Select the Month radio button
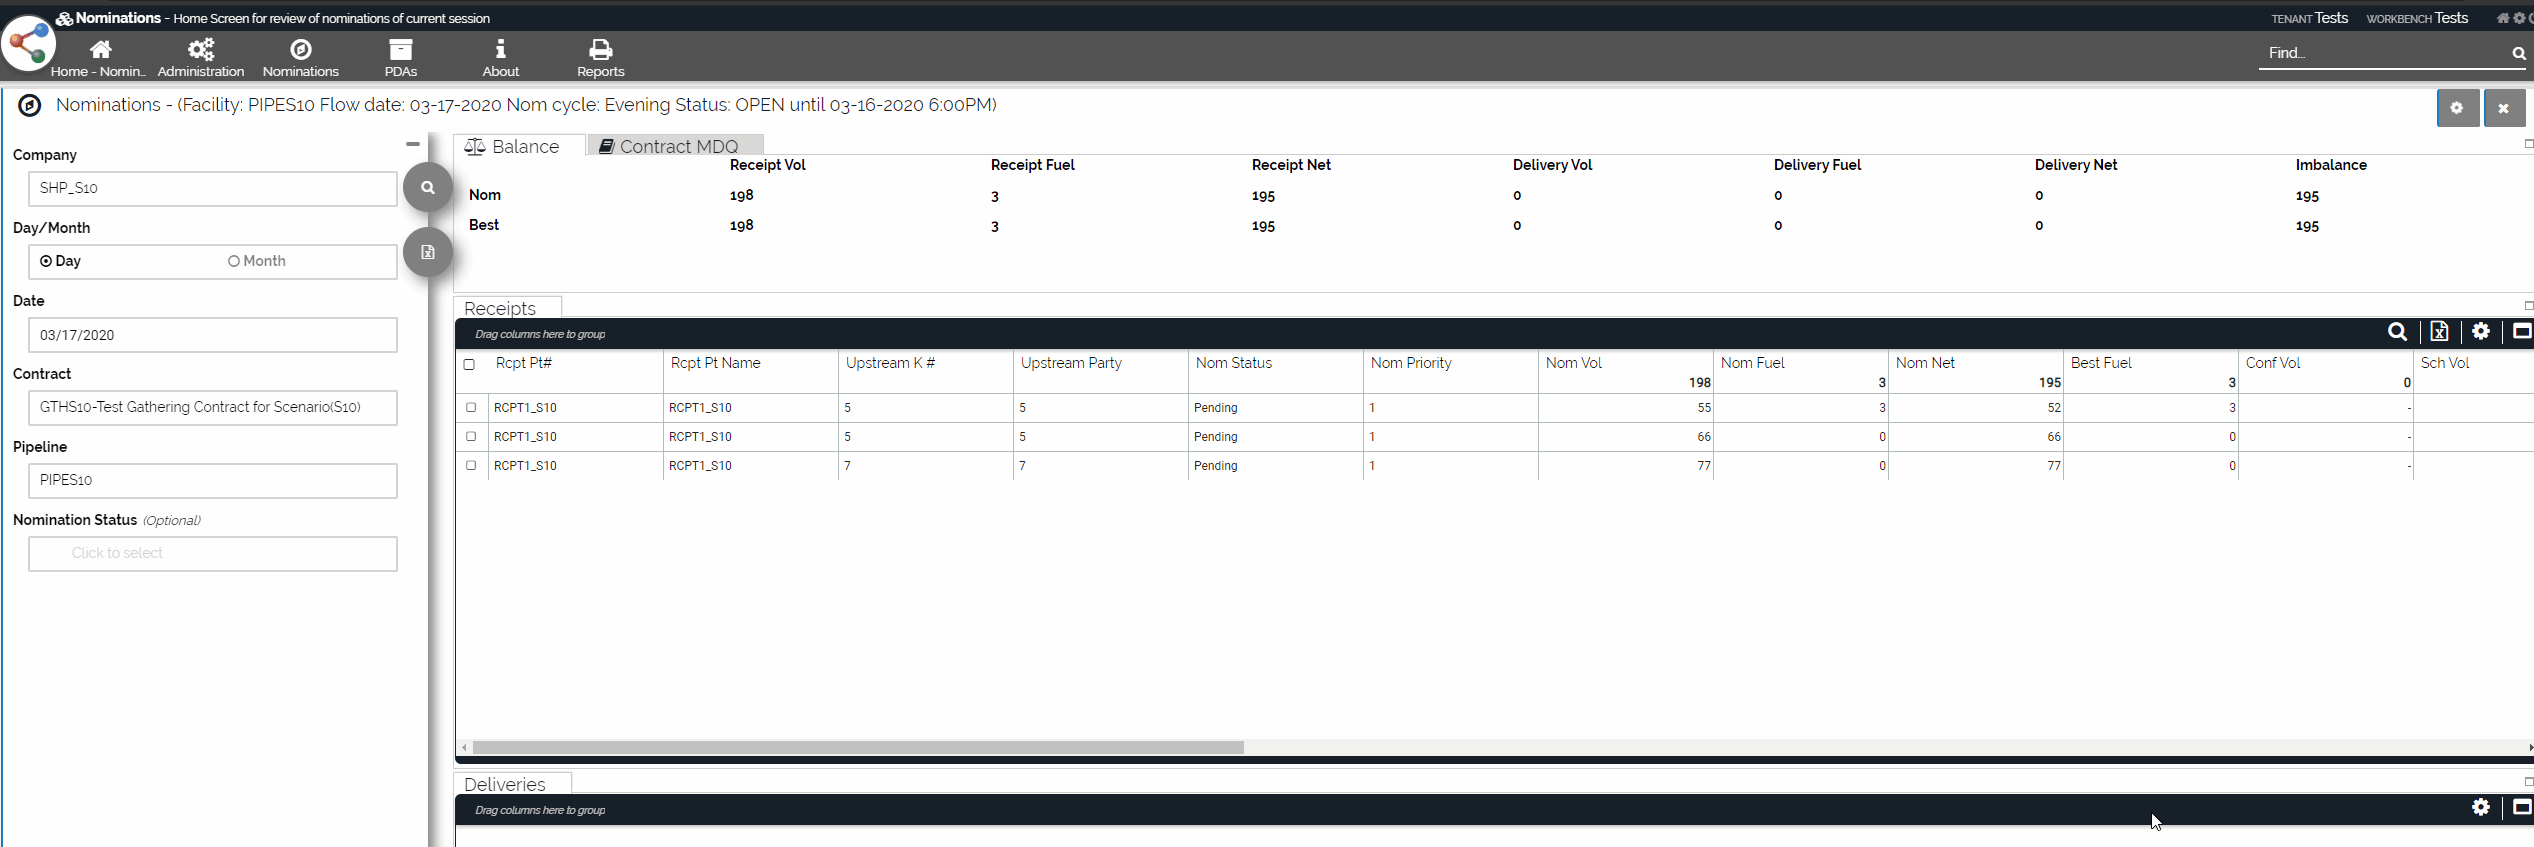This screenshot has width=2534, height=847. [x=234, y=261]
